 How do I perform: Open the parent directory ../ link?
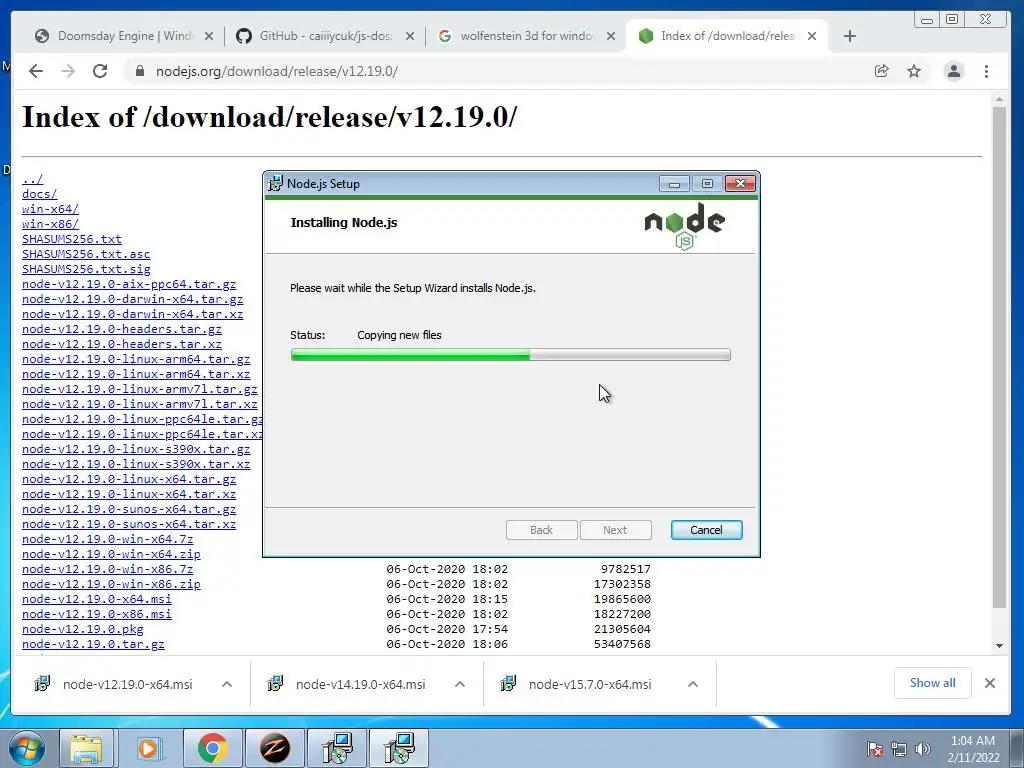tap(33, 179)
